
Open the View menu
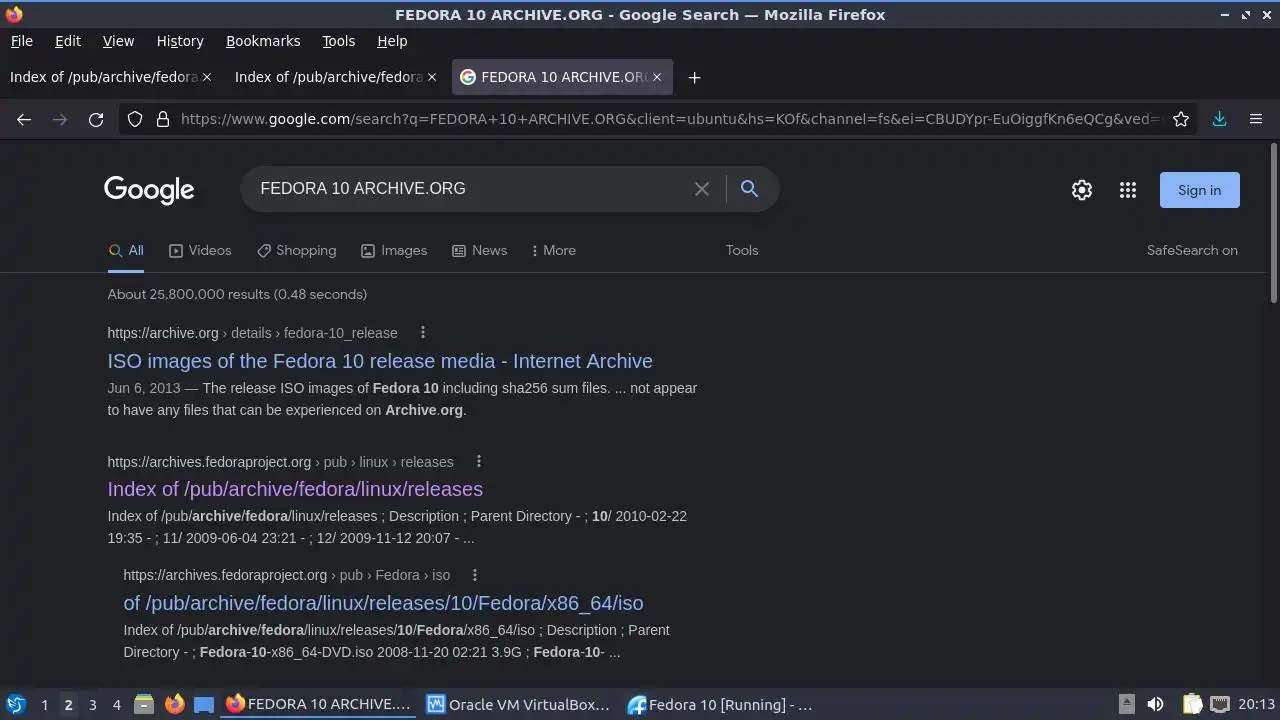coord(118,41)
